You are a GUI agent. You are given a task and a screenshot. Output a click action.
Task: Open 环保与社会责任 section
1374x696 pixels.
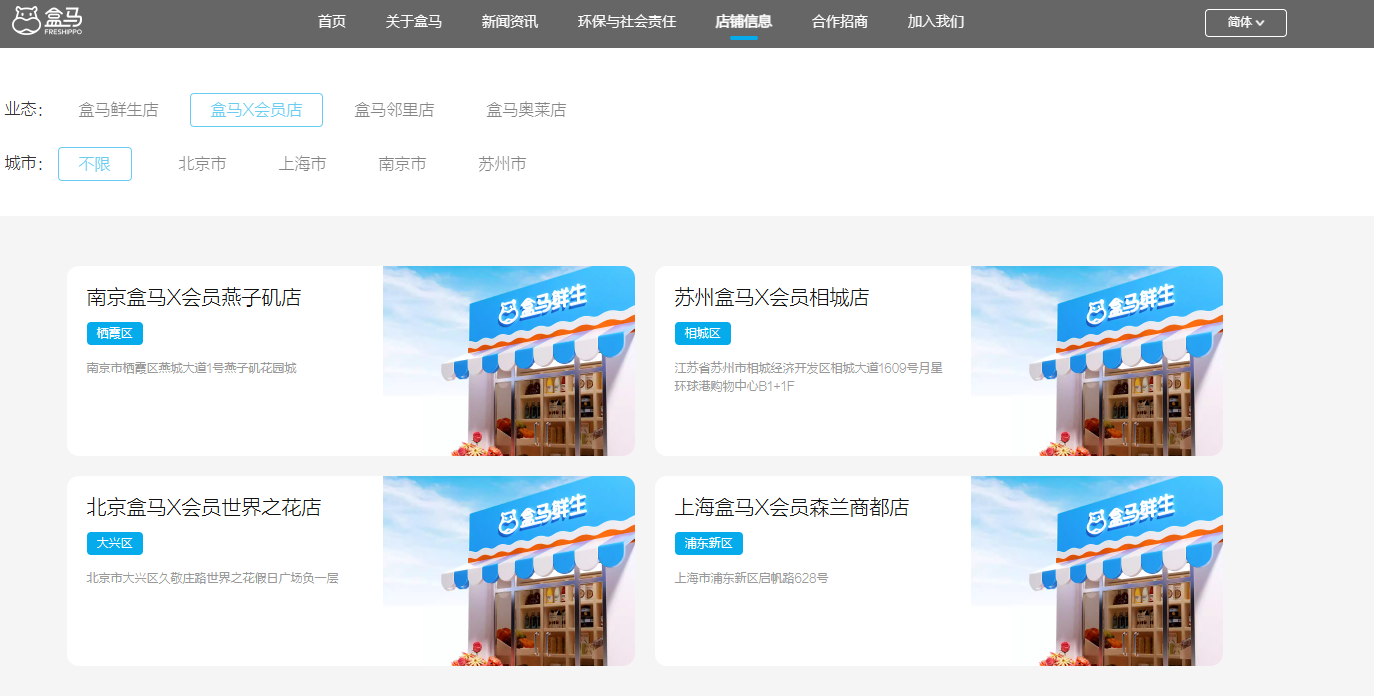626,22
